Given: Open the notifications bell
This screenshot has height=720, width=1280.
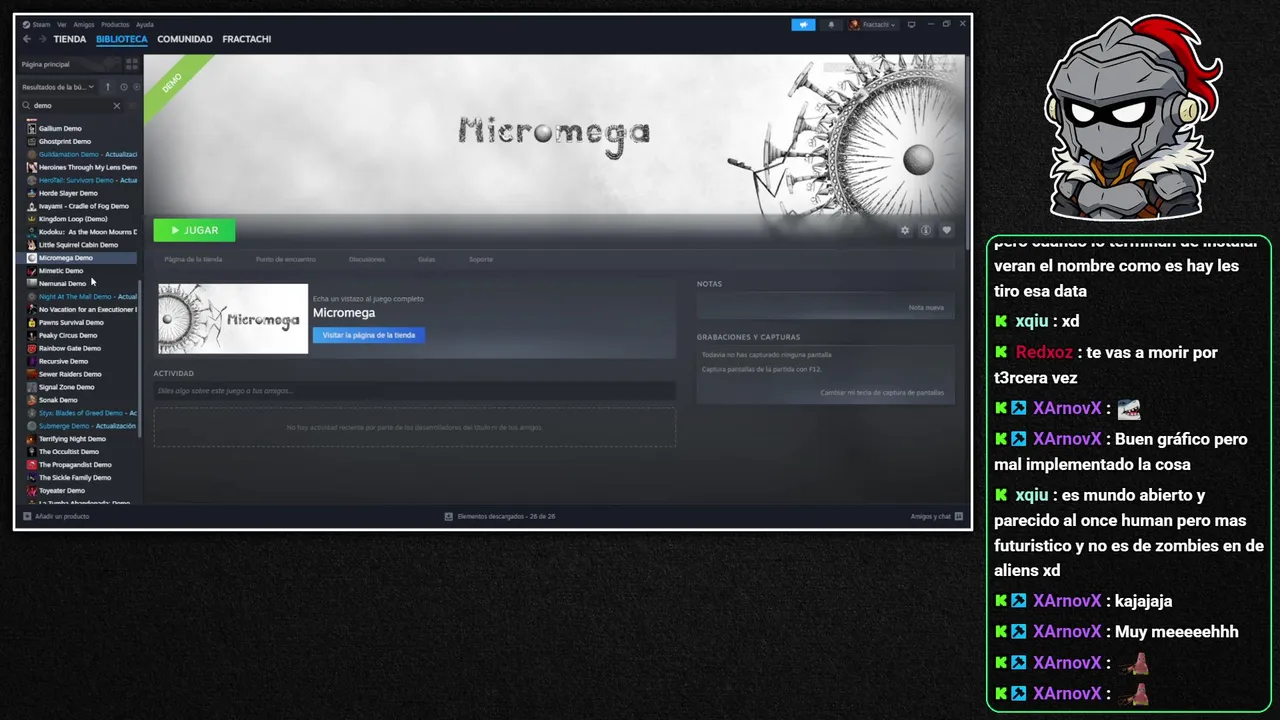Looking at the screenshot, I should [x=831, y=24].
